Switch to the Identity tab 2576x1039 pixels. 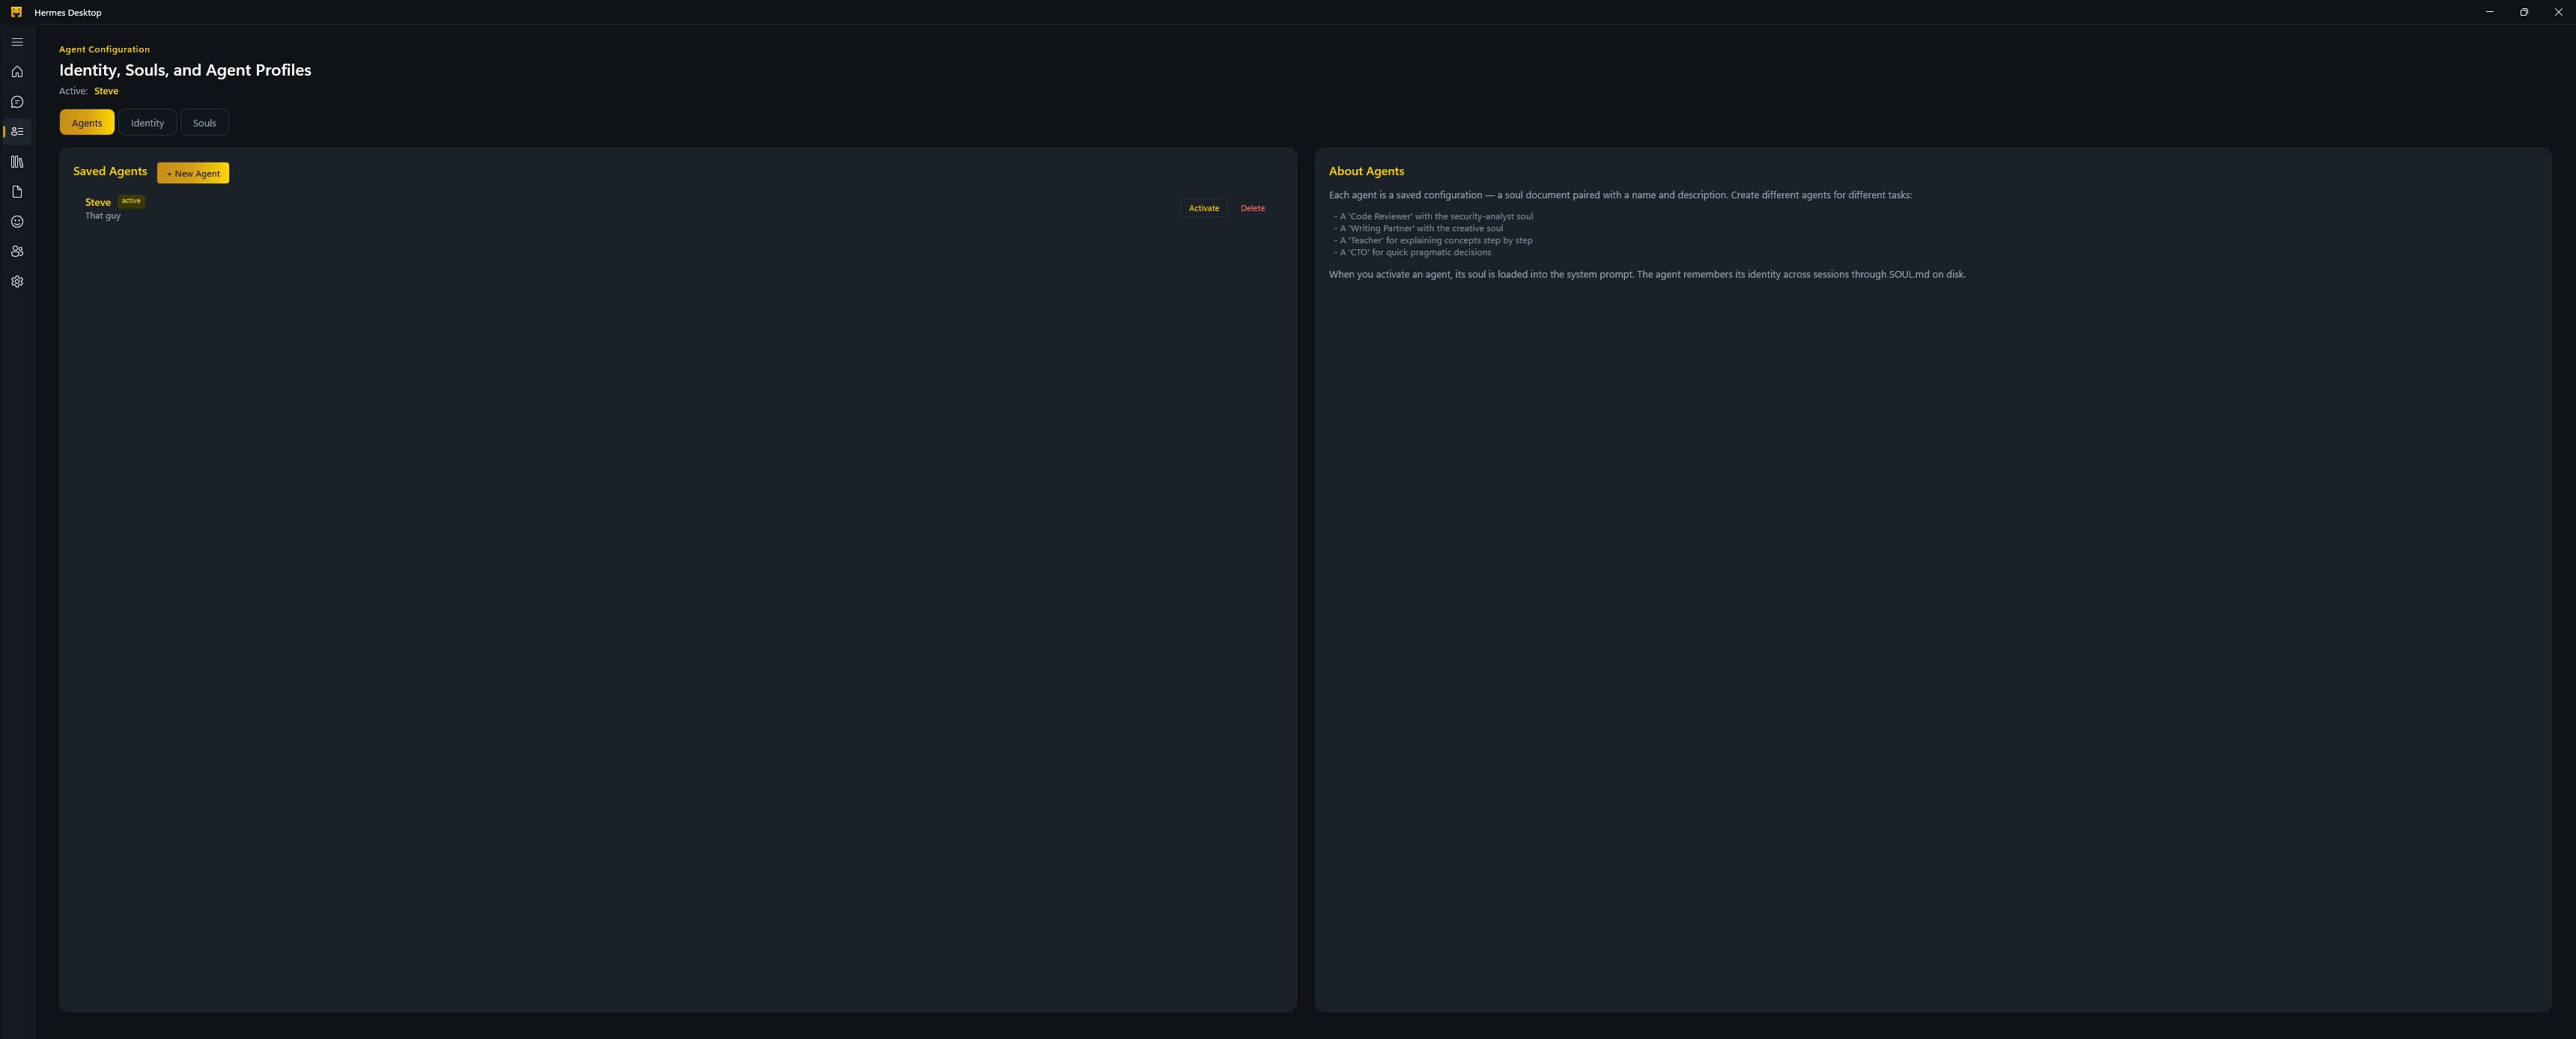147,123
